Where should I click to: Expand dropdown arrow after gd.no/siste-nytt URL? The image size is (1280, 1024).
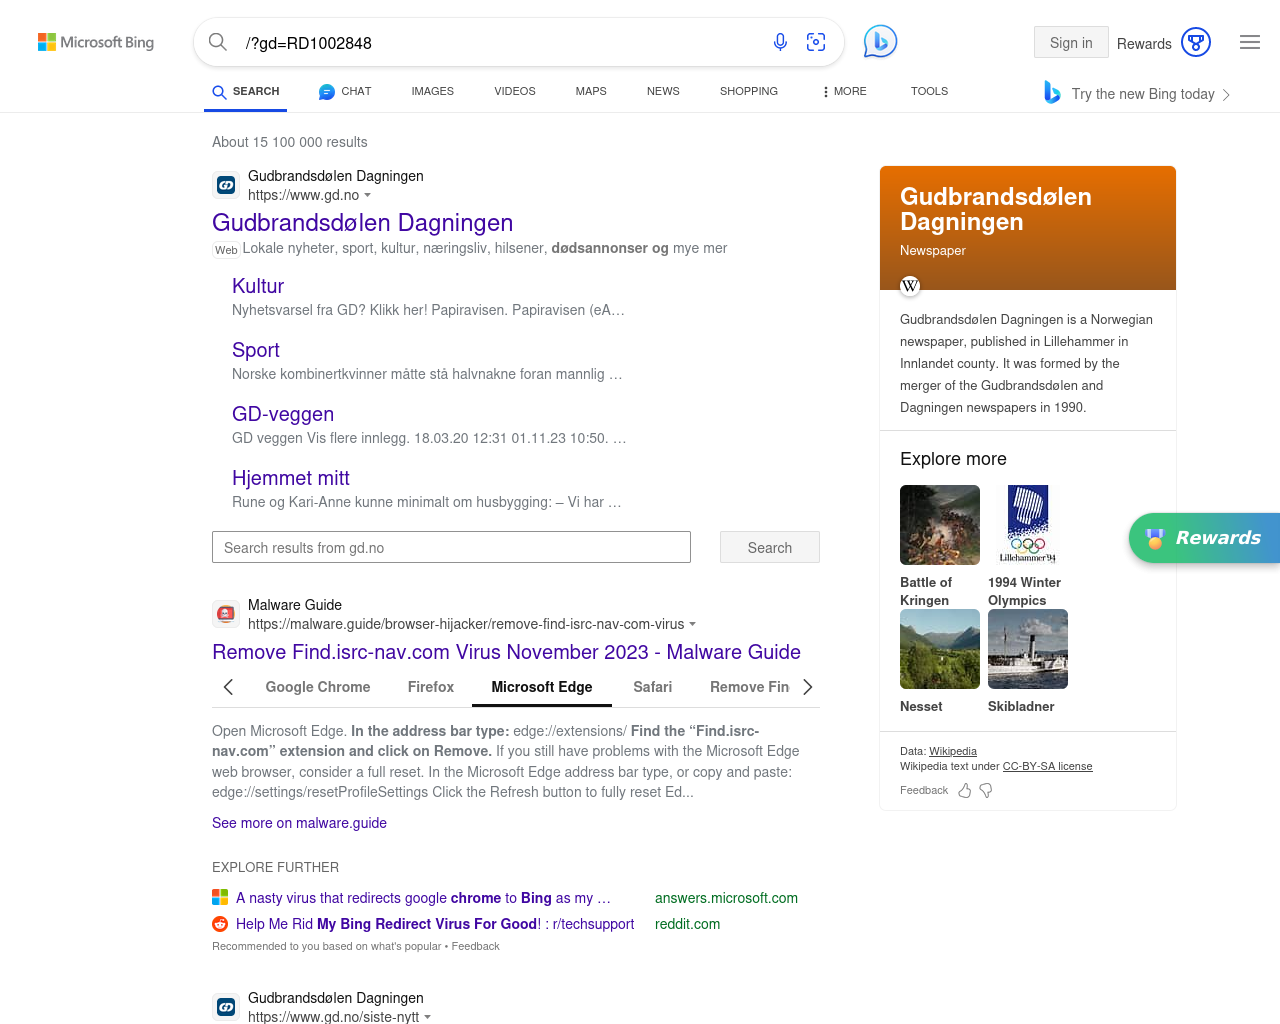click(x=428, y=1018)
